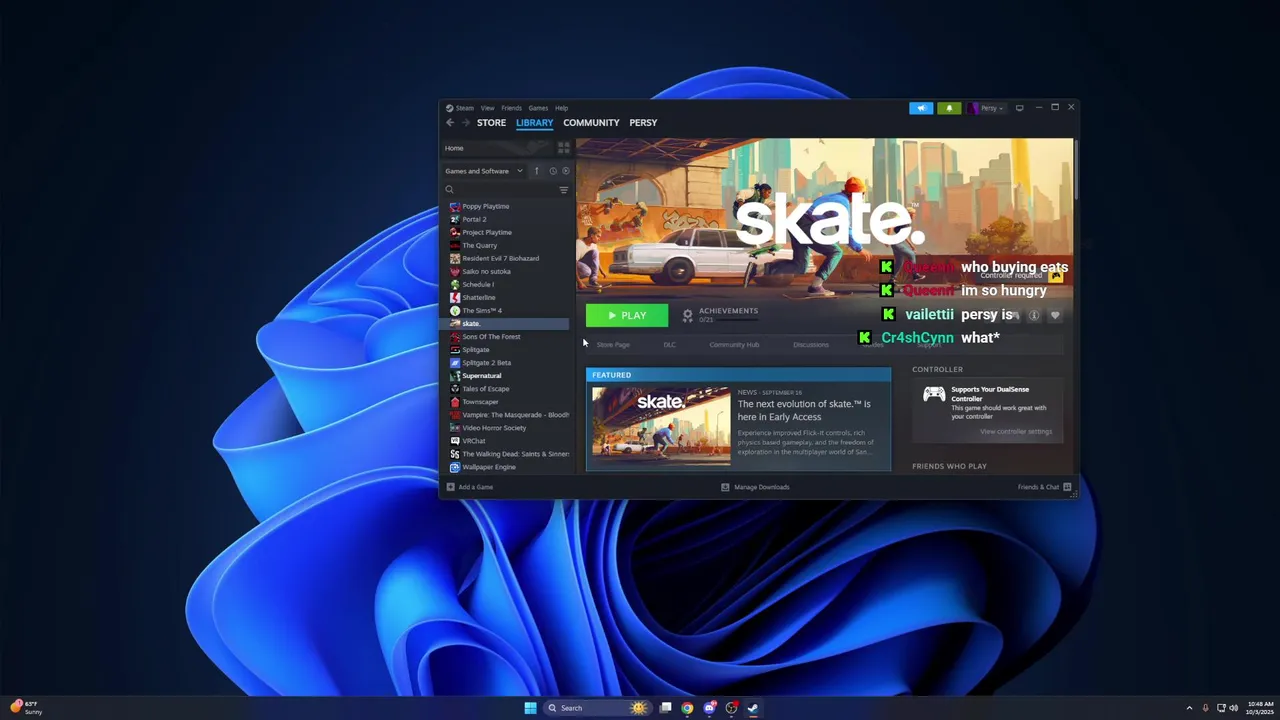The height and width of the screenshot is (720, 1280).
Task: Open the View menu
Action: [x=487, y=108]
